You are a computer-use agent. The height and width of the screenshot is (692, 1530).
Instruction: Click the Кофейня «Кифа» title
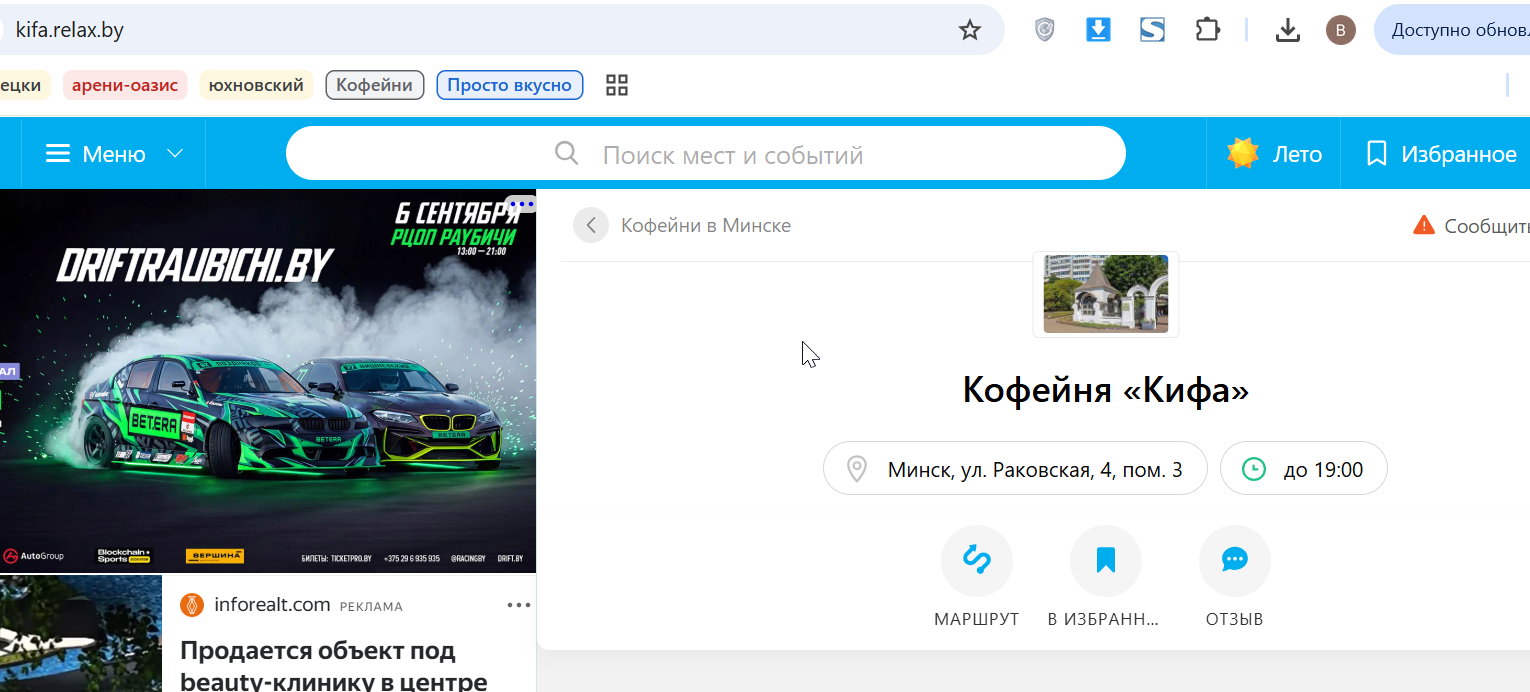click(1106, 390)
